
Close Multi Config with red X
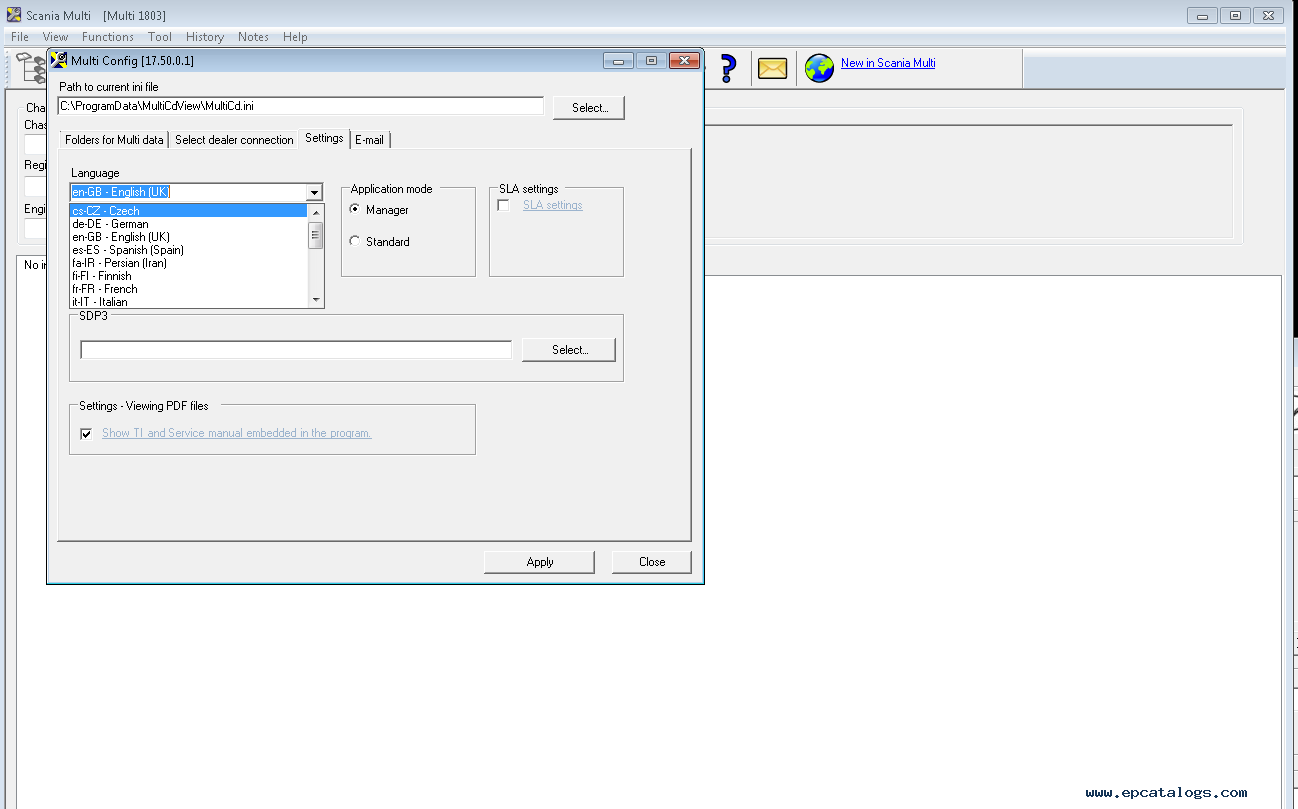[684, 60]
